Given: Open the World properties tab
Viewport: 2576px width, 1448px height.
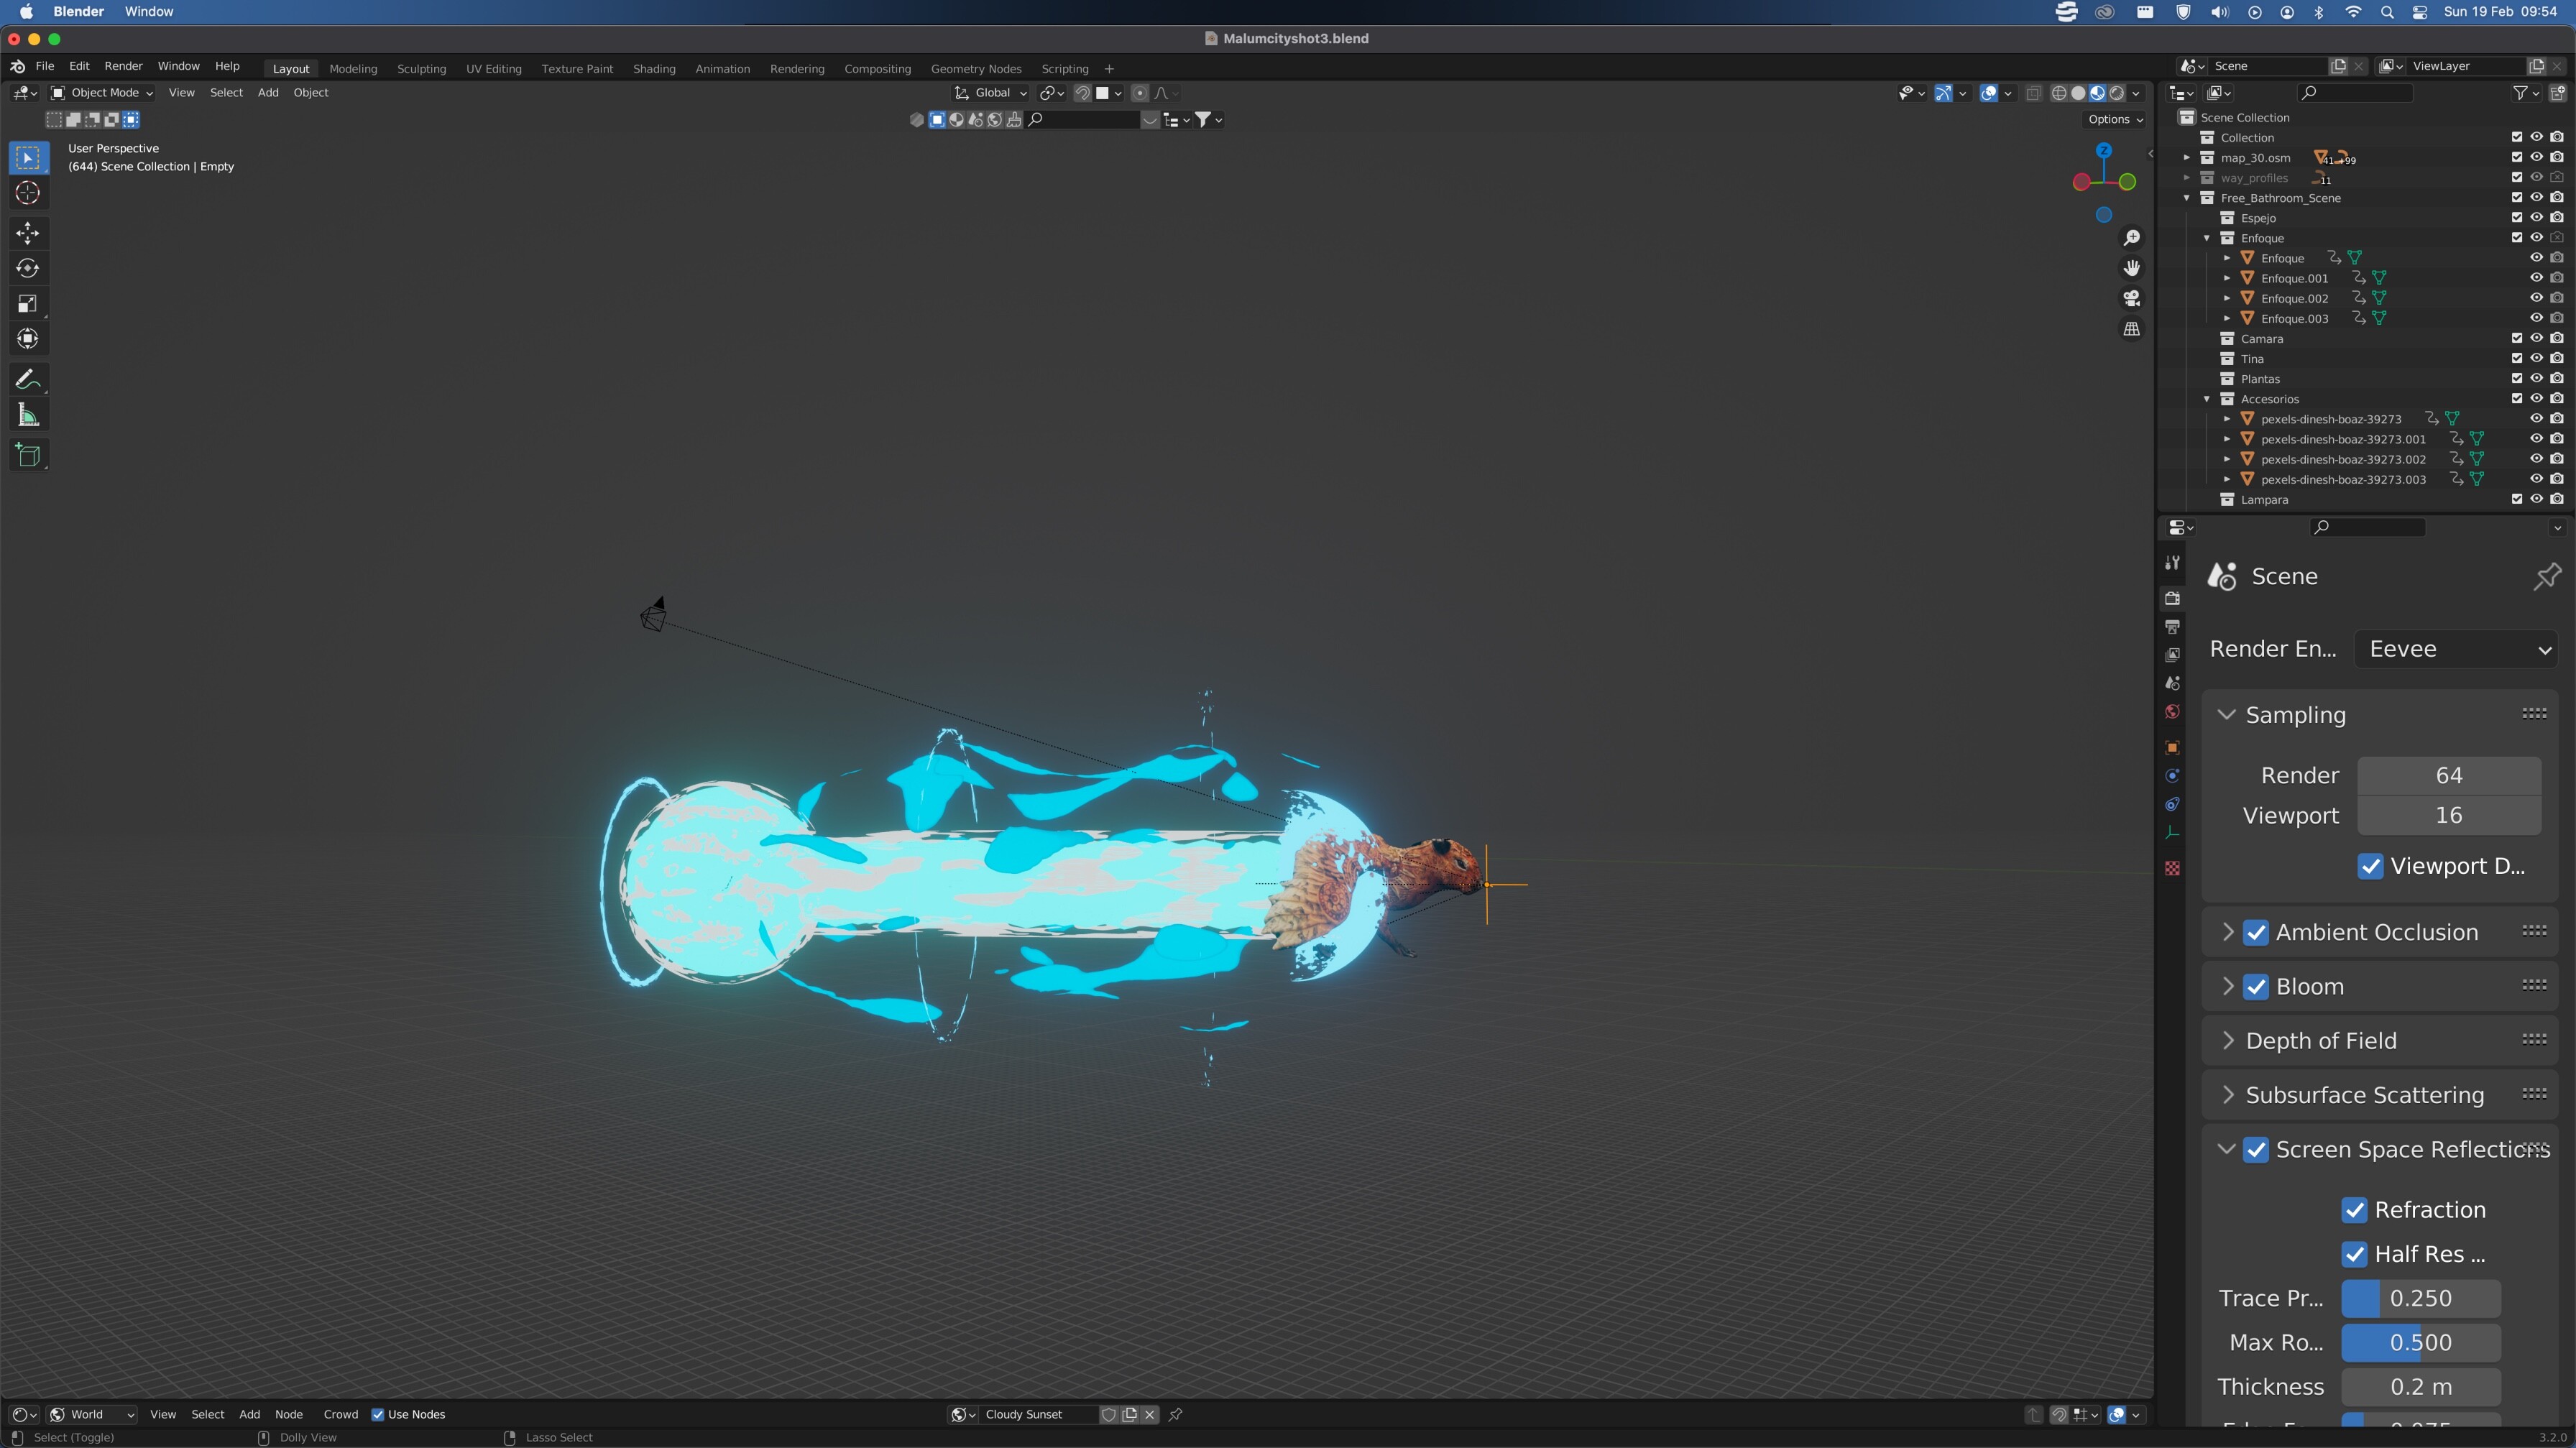Looking at the screenshot, I should click(x=2172, y=712).
